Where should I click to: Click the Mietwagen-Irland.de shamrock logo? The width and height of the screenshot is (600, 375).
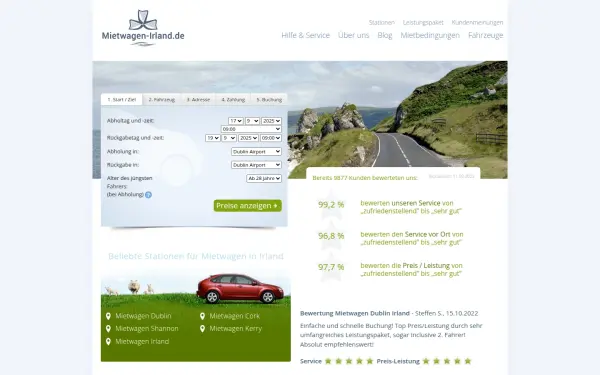143,28
